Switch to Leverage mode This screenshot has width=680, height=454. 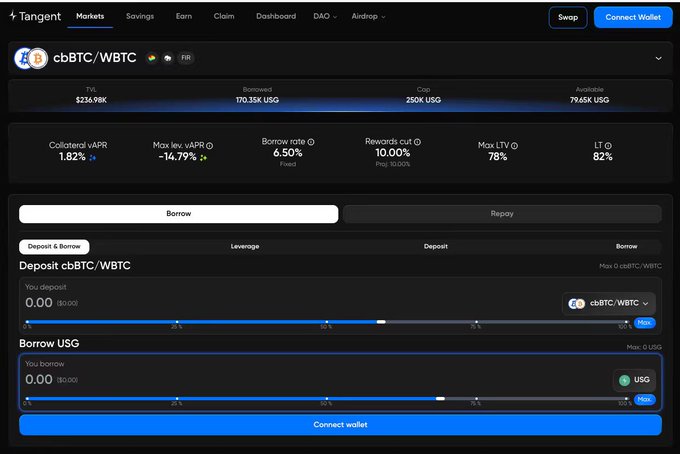tap(245, 246)
